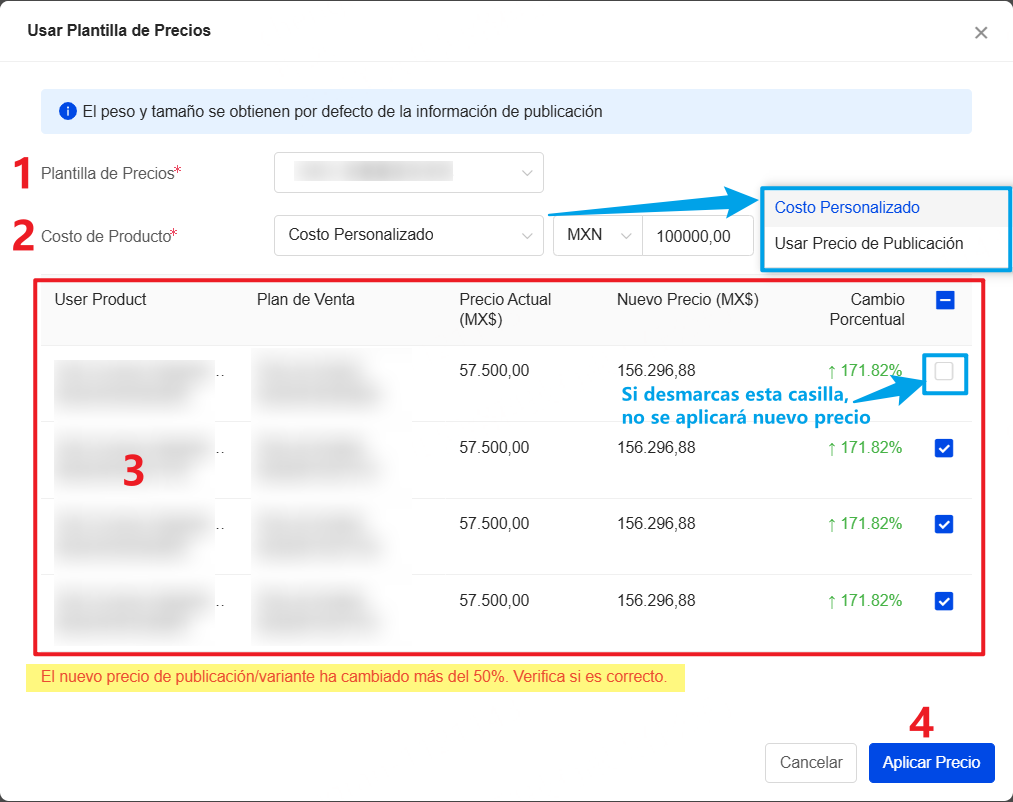Image resolution: width=1013 pixels, height=802 pixels.
Task: Open the MXN currency dropdown
Action: [x=598, y=235]
